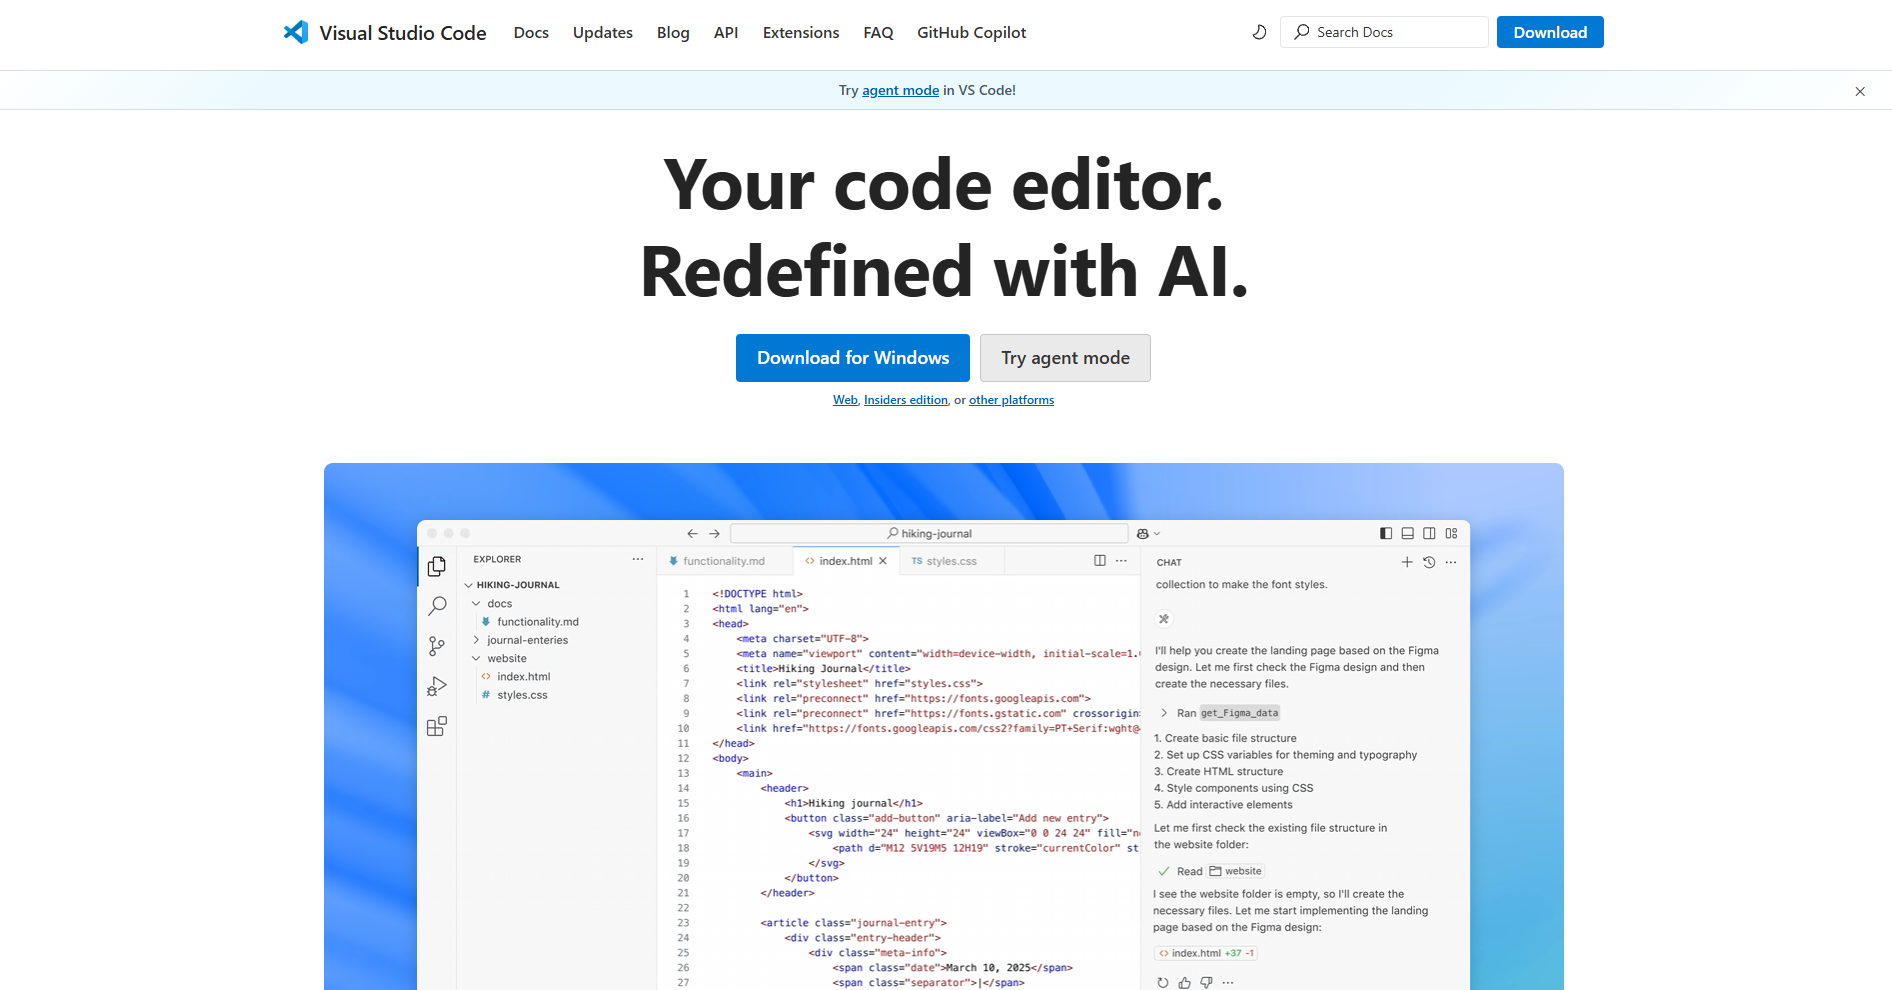Image resolution: width=1892 pixels, height=990 pixels.
Task: Toggle the bottom panel layout icon
Action: coord(1408,534)
